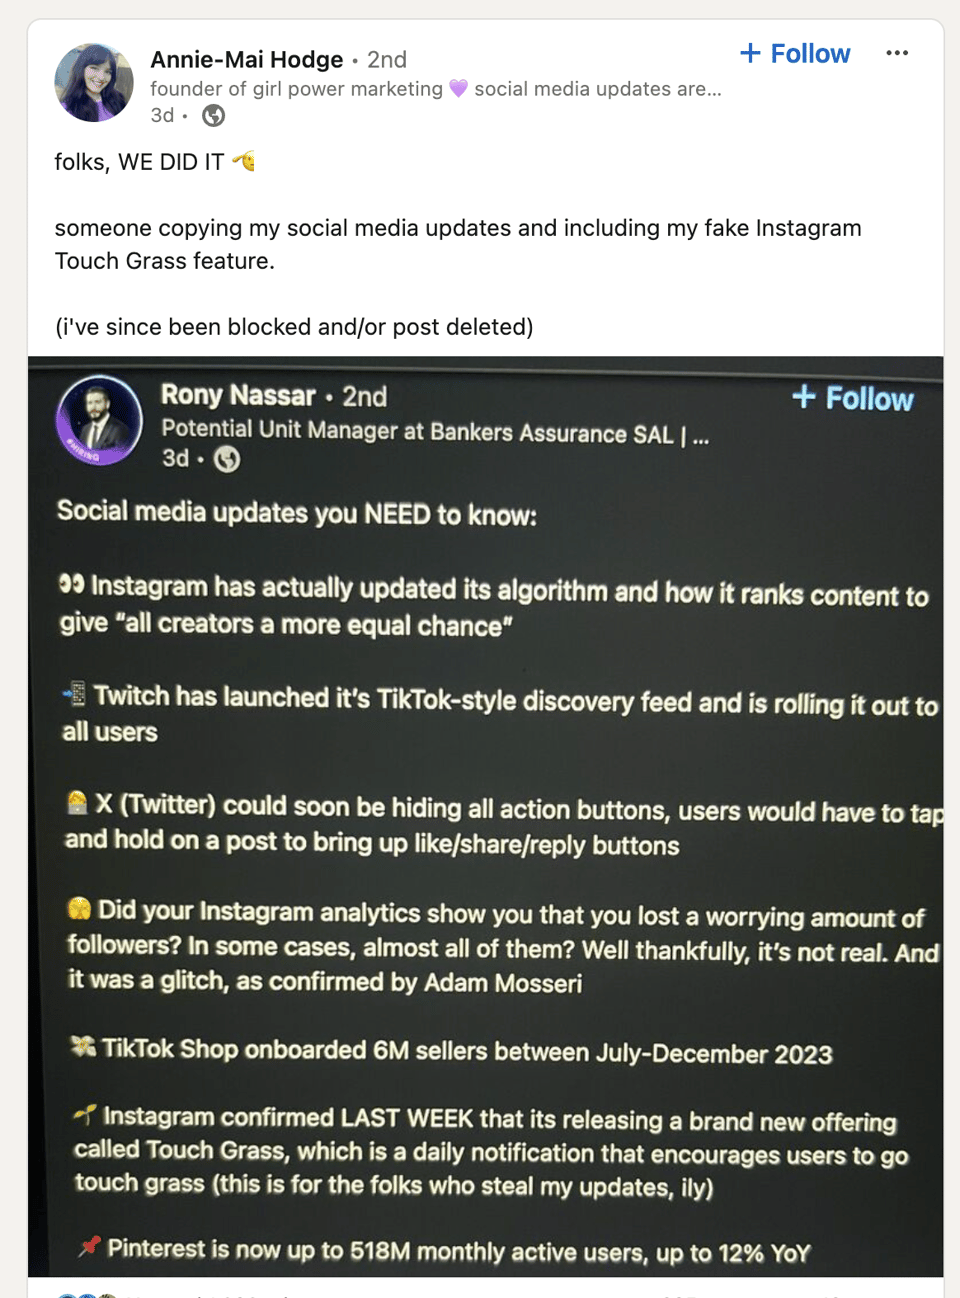Open the post's three-dot more options menu

(897, 53)
